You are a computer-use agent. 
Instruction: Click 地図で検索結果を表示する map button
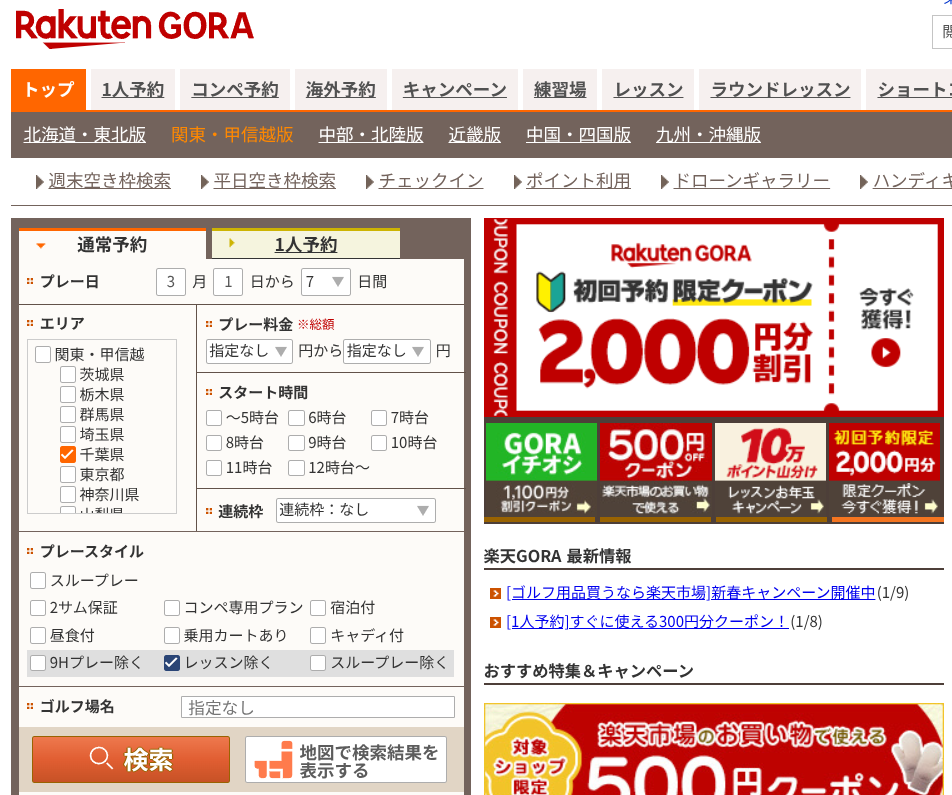tap(345, 759)
